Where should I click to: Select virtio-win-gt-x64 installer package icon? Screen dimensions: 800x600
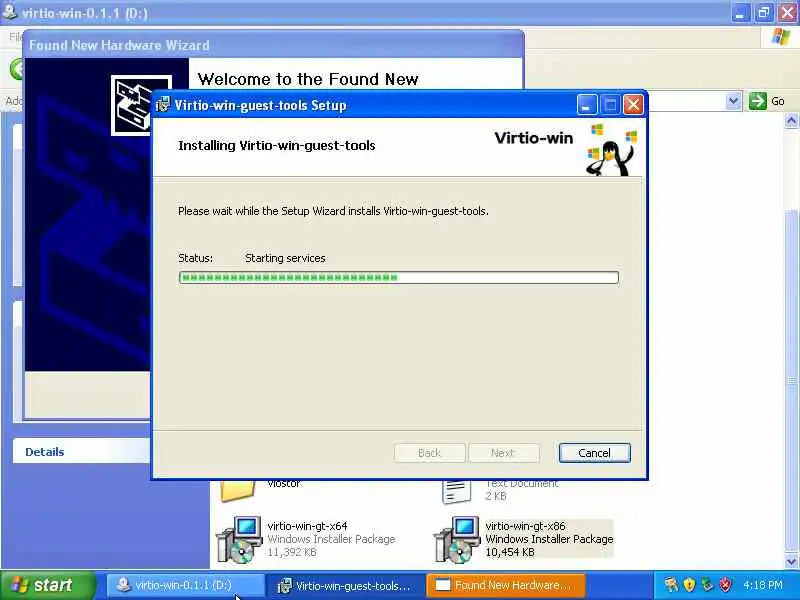[237, 540]
